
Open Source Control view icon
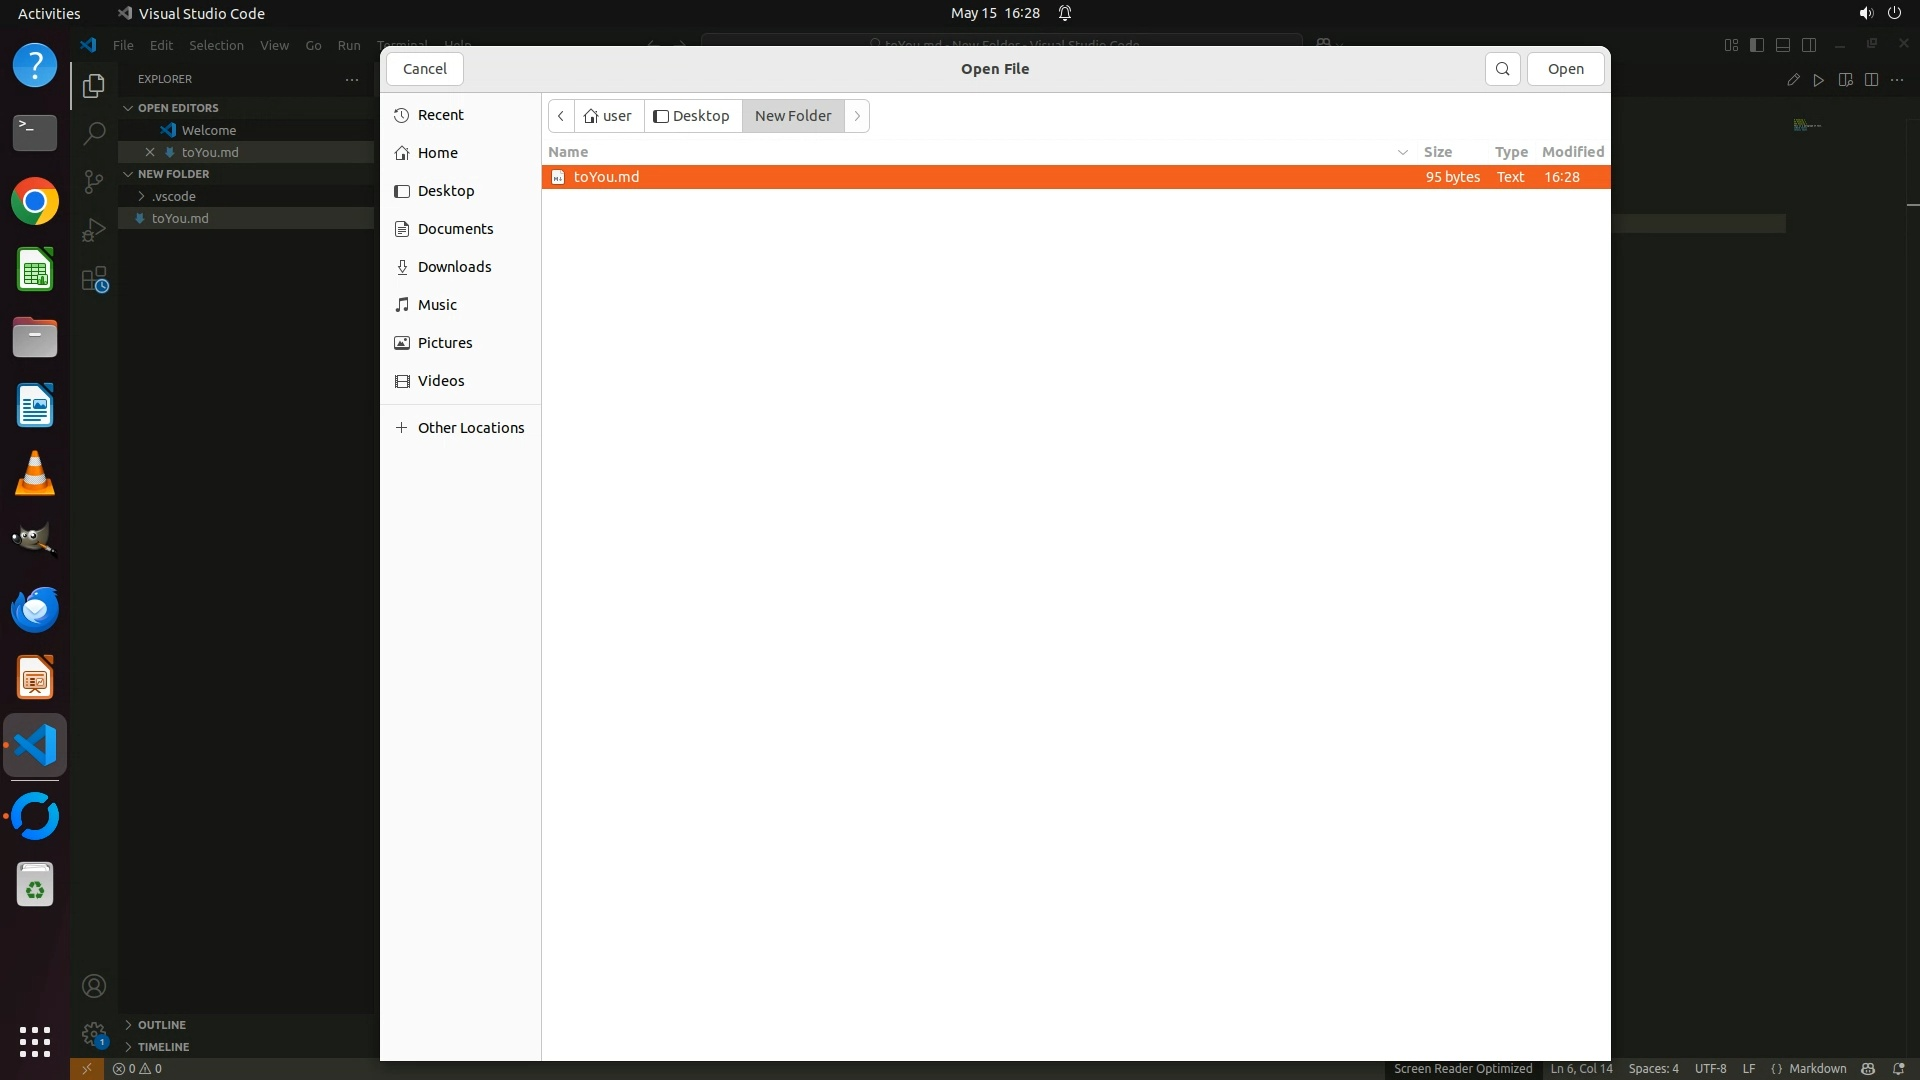coord(93,181)
